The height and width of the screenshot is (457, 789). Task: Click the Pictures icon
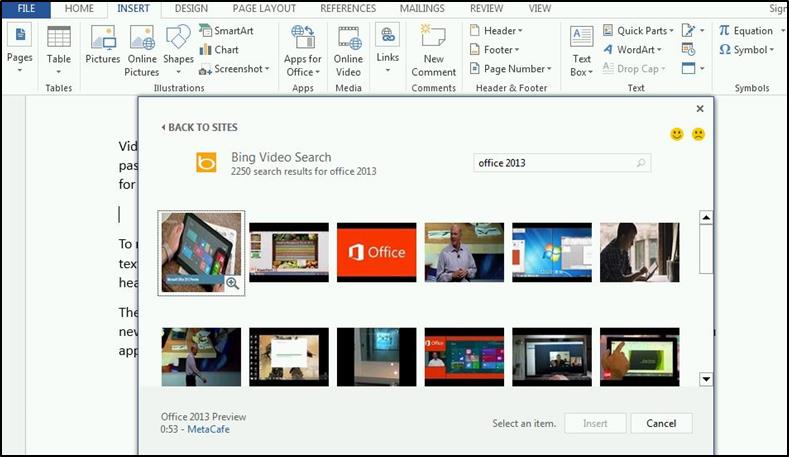pyautogui.click(x=103, y=45)
